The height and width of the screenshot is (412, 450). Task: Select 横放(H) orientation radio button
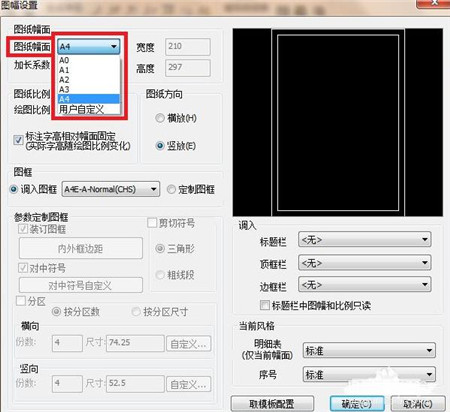(160, 118)
